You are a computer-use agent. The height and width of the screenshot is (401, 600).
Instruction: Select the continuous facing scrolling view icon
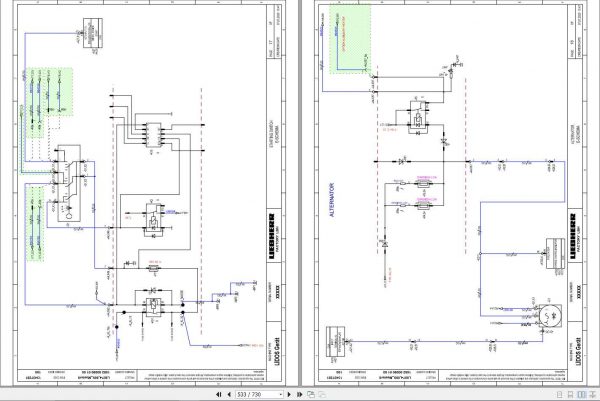(x=592, y=394)
